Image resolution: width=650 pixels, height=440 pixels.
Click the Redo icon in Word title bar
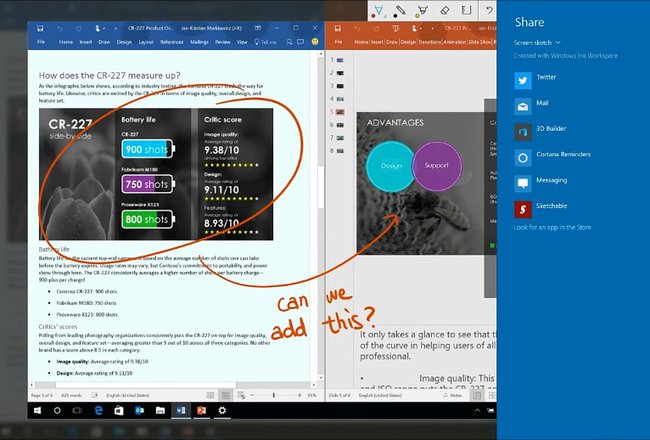(79, 28)
